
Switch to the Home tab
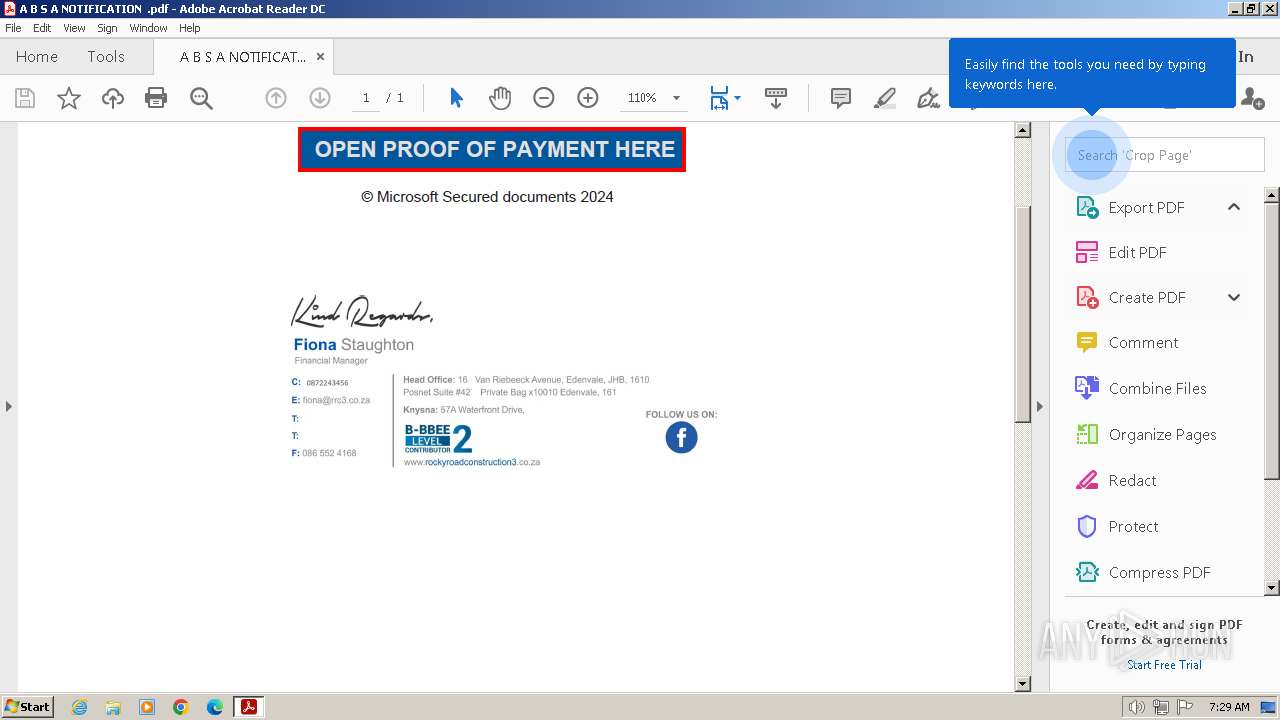tap(37, 57)
